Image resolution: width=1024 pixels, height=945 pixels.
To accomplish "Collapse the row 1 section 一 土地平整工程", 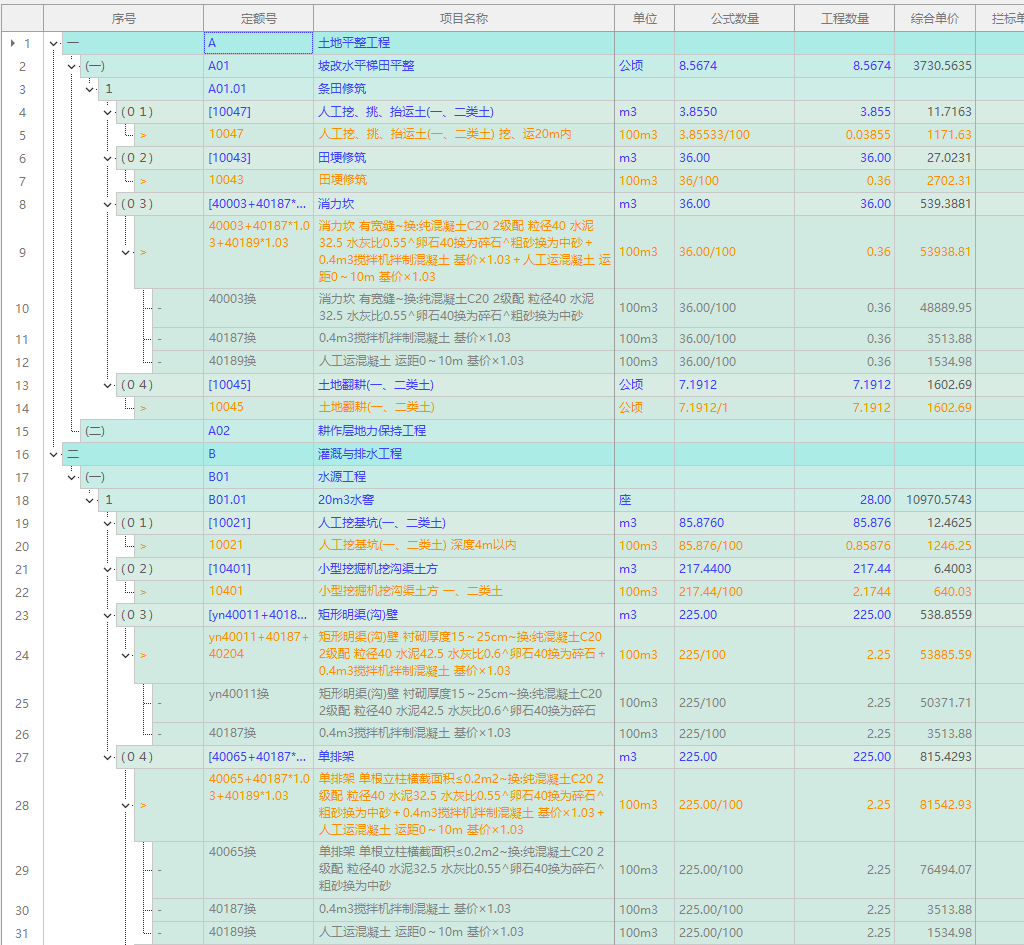I will coord(54,44).
